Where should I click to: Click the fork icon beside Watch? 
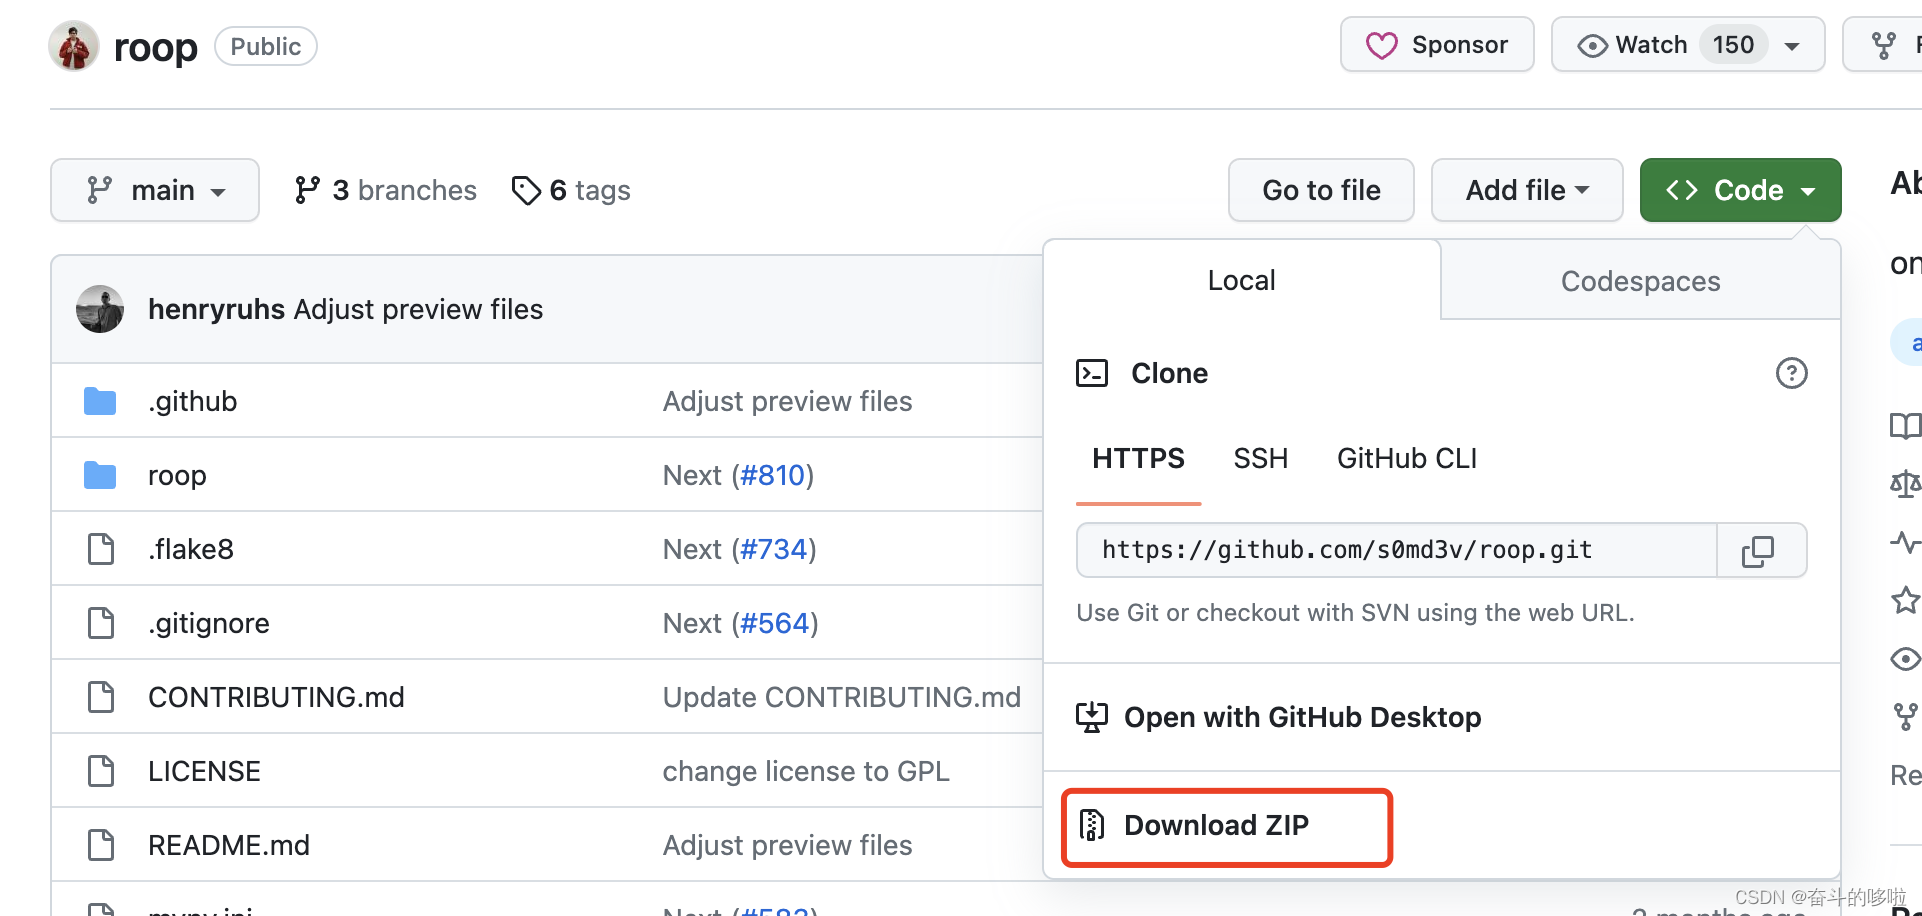(1884, 45)
